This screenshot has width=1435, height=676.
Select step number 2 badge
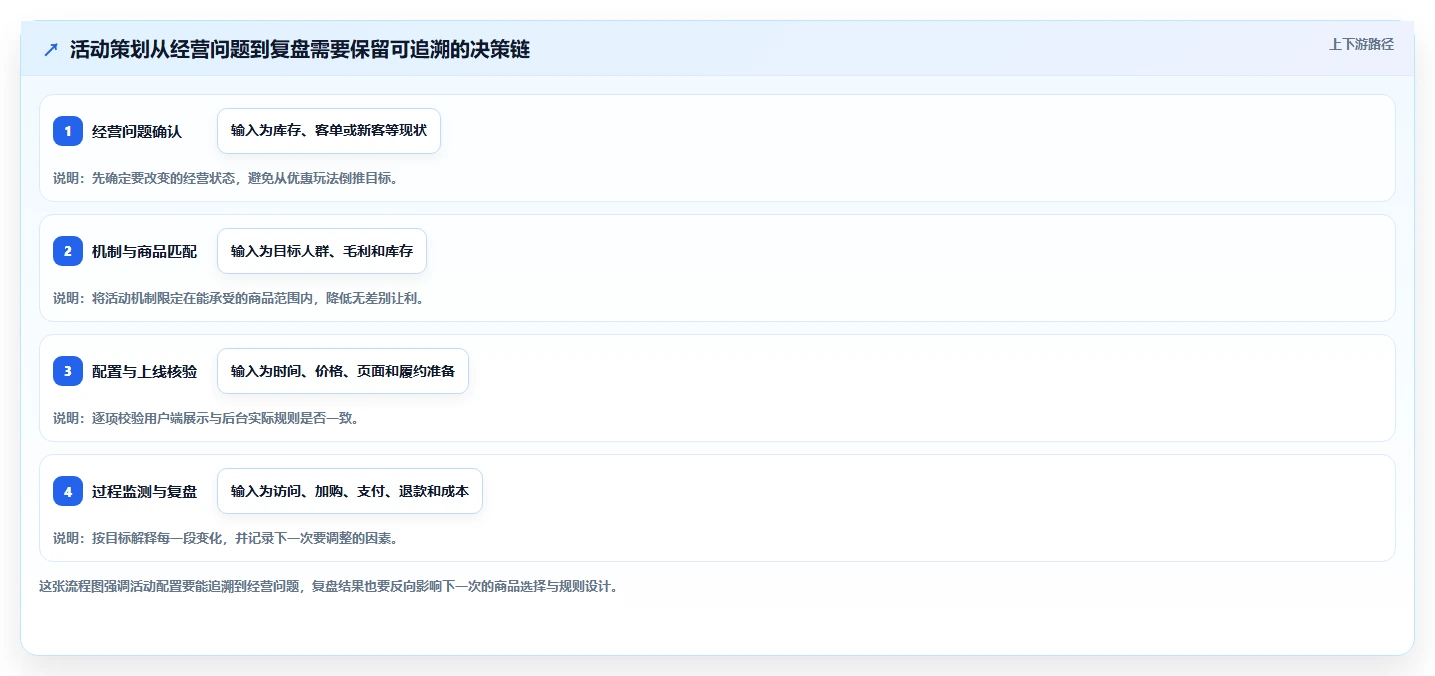click(x=68, y=251)
